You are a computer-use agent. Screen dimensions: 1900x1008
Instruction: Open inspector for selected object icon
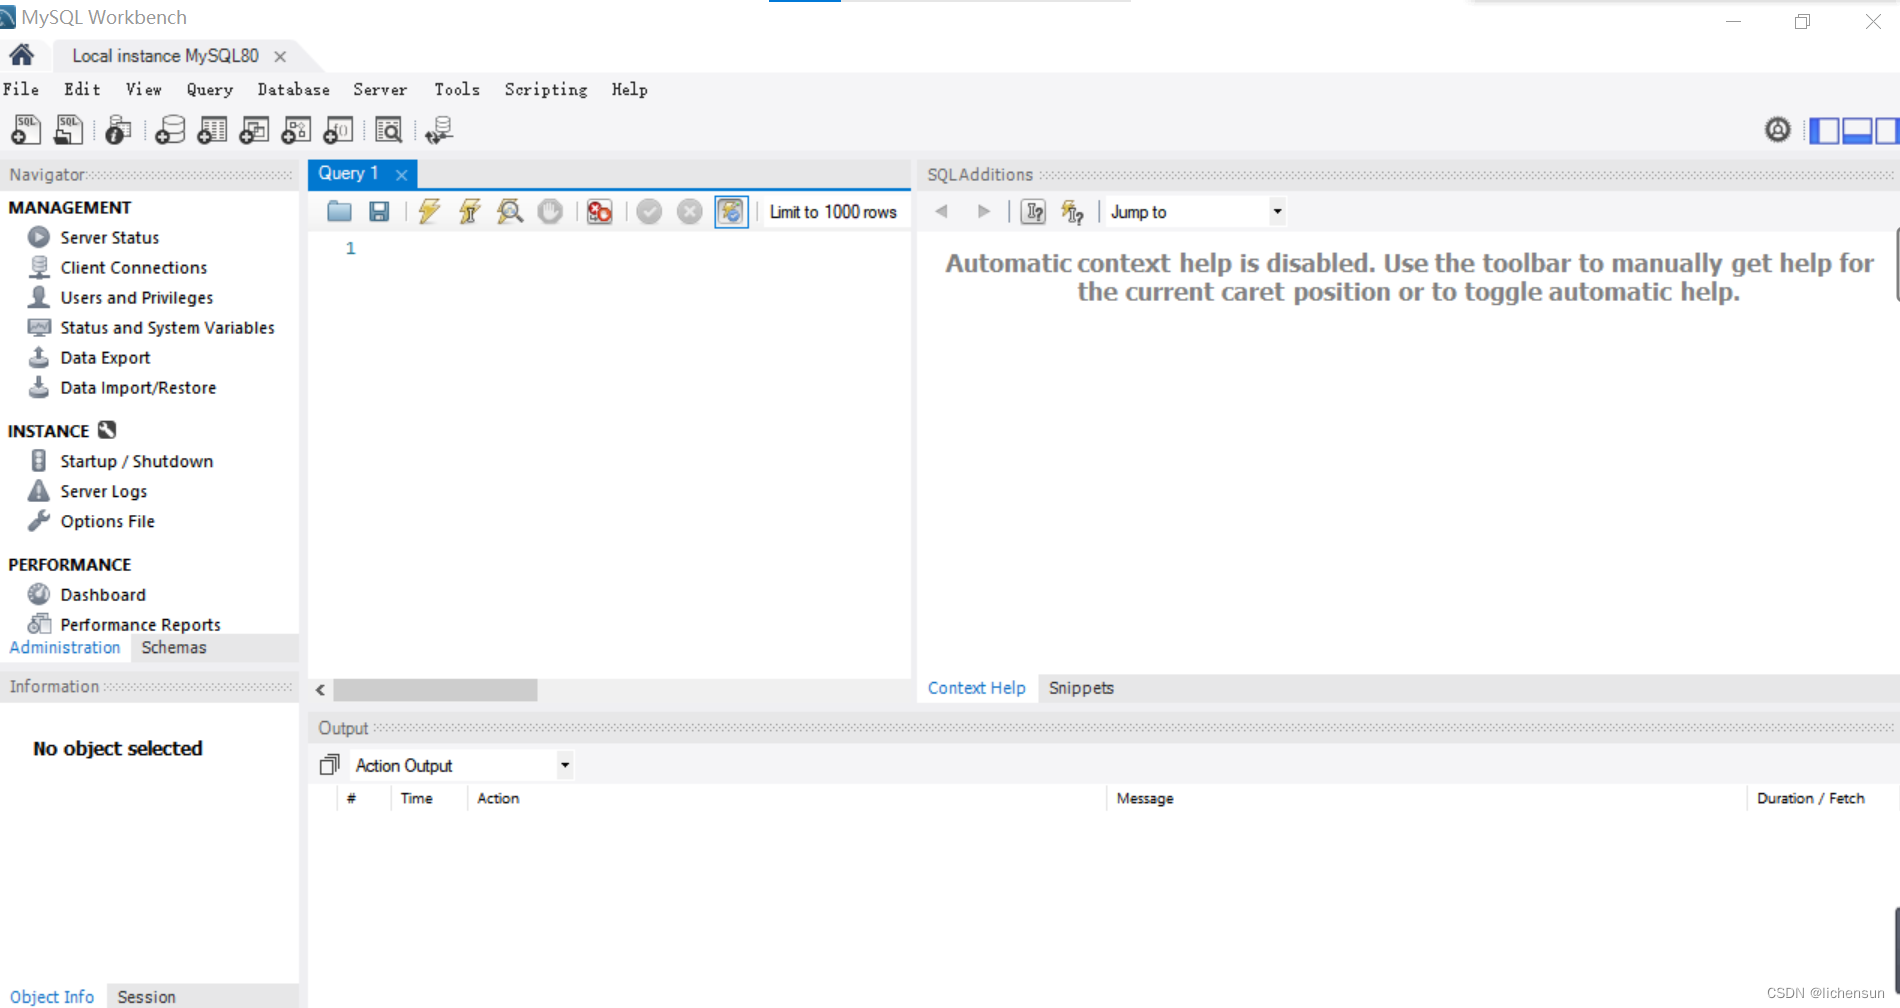[118, 130]
